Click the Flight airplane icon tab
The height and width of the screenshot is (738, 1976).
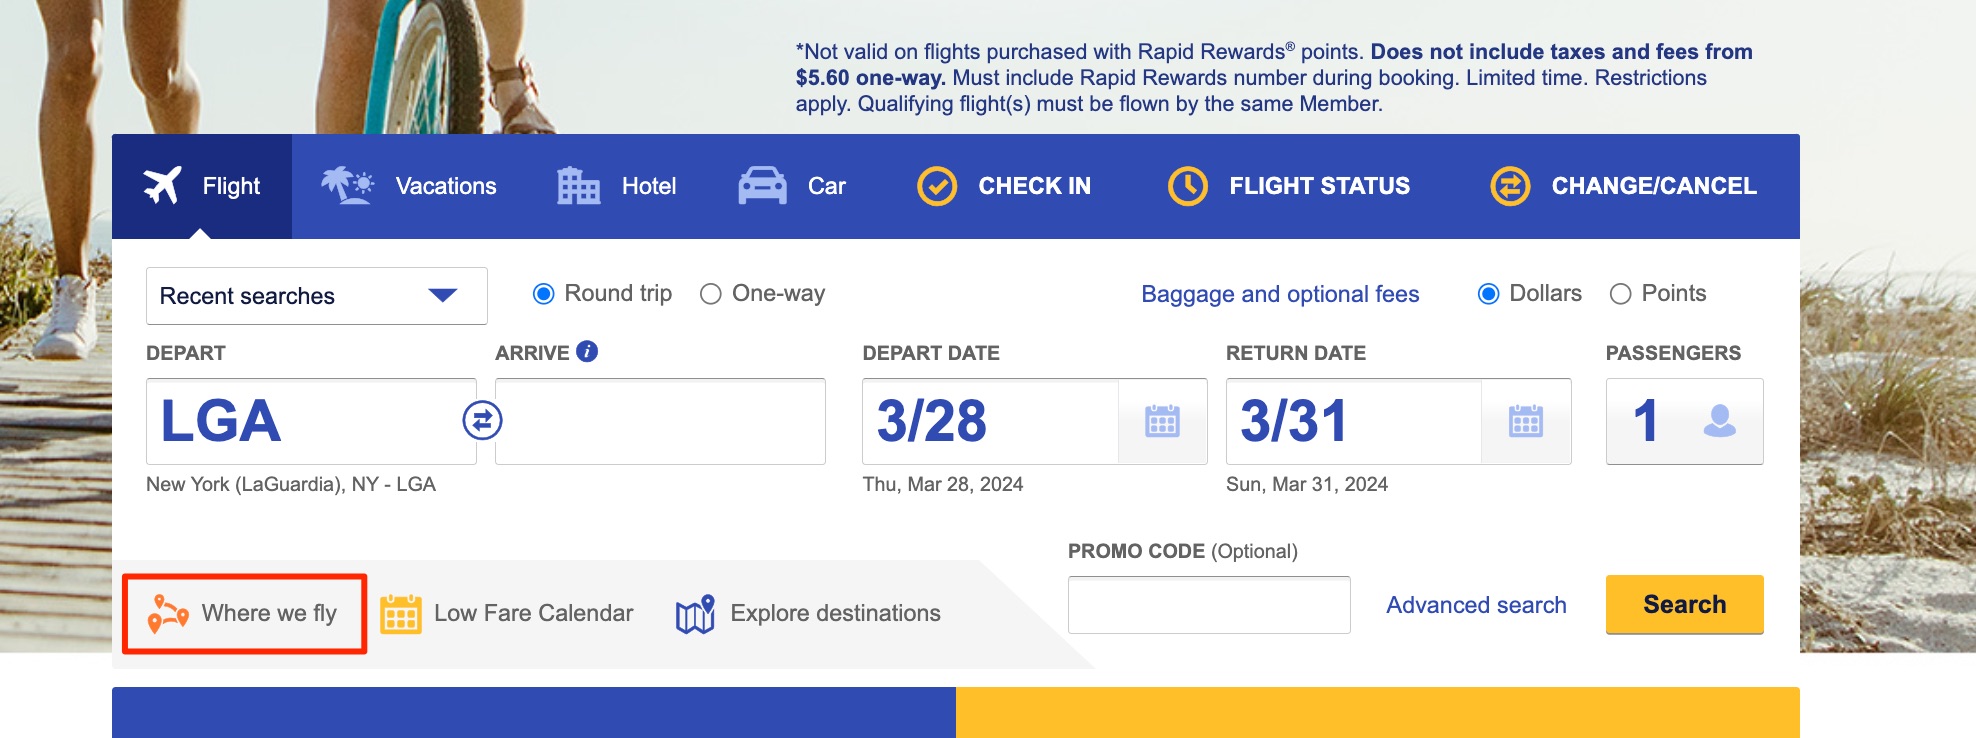click(x=163, y=185)
